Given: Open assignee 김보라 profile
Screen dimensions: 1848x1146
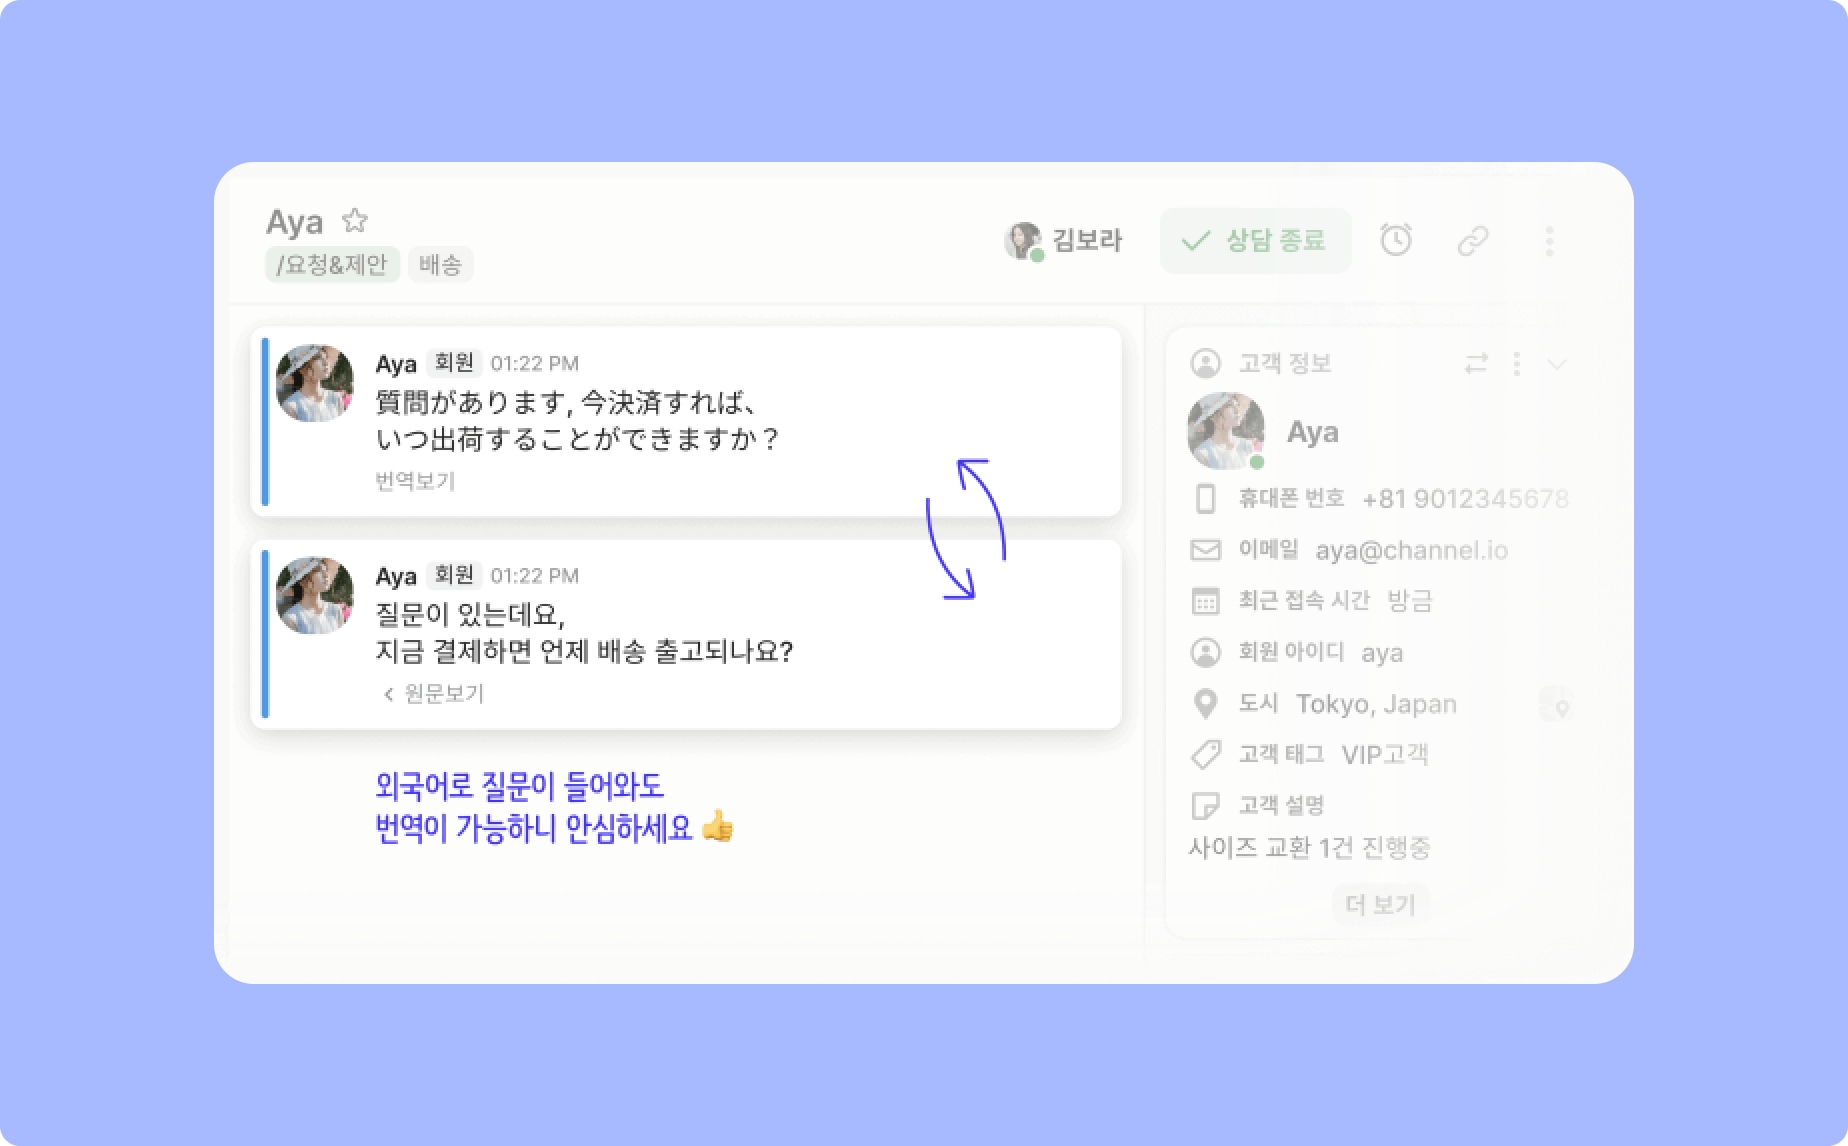Looking at the screenshot, I should coord(1063,240).
